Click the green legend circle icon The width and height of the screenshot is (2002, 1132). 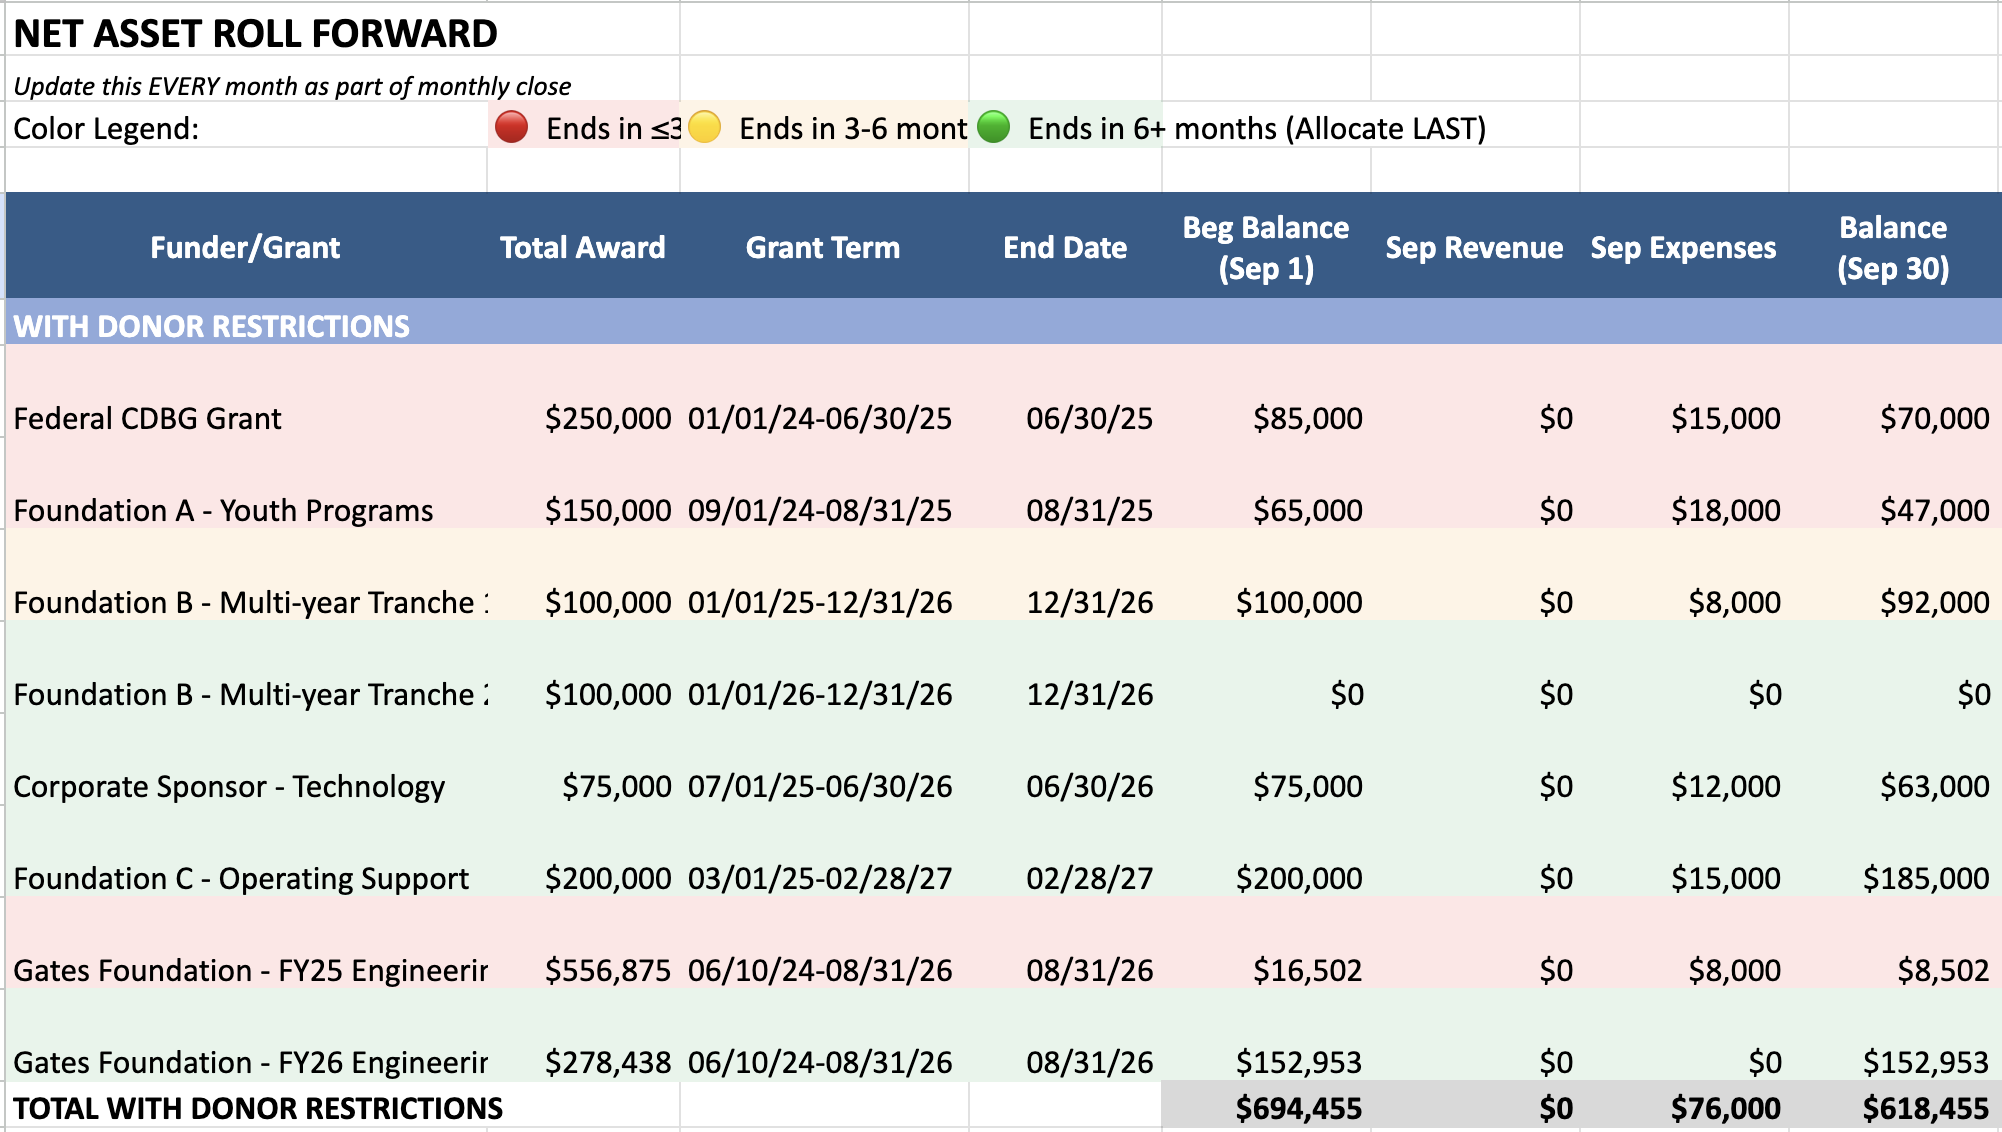coord(993,127)
